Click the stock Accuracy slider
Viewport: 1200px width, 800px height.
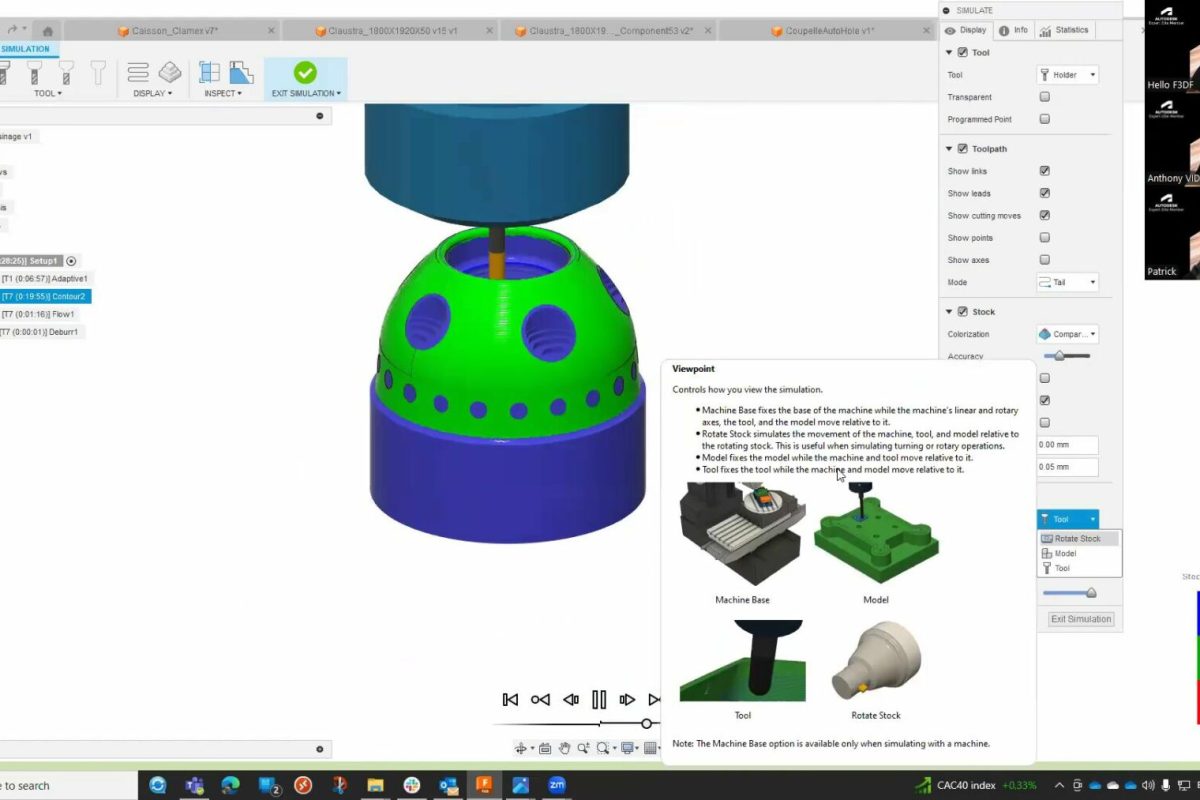pos(1066,356)
